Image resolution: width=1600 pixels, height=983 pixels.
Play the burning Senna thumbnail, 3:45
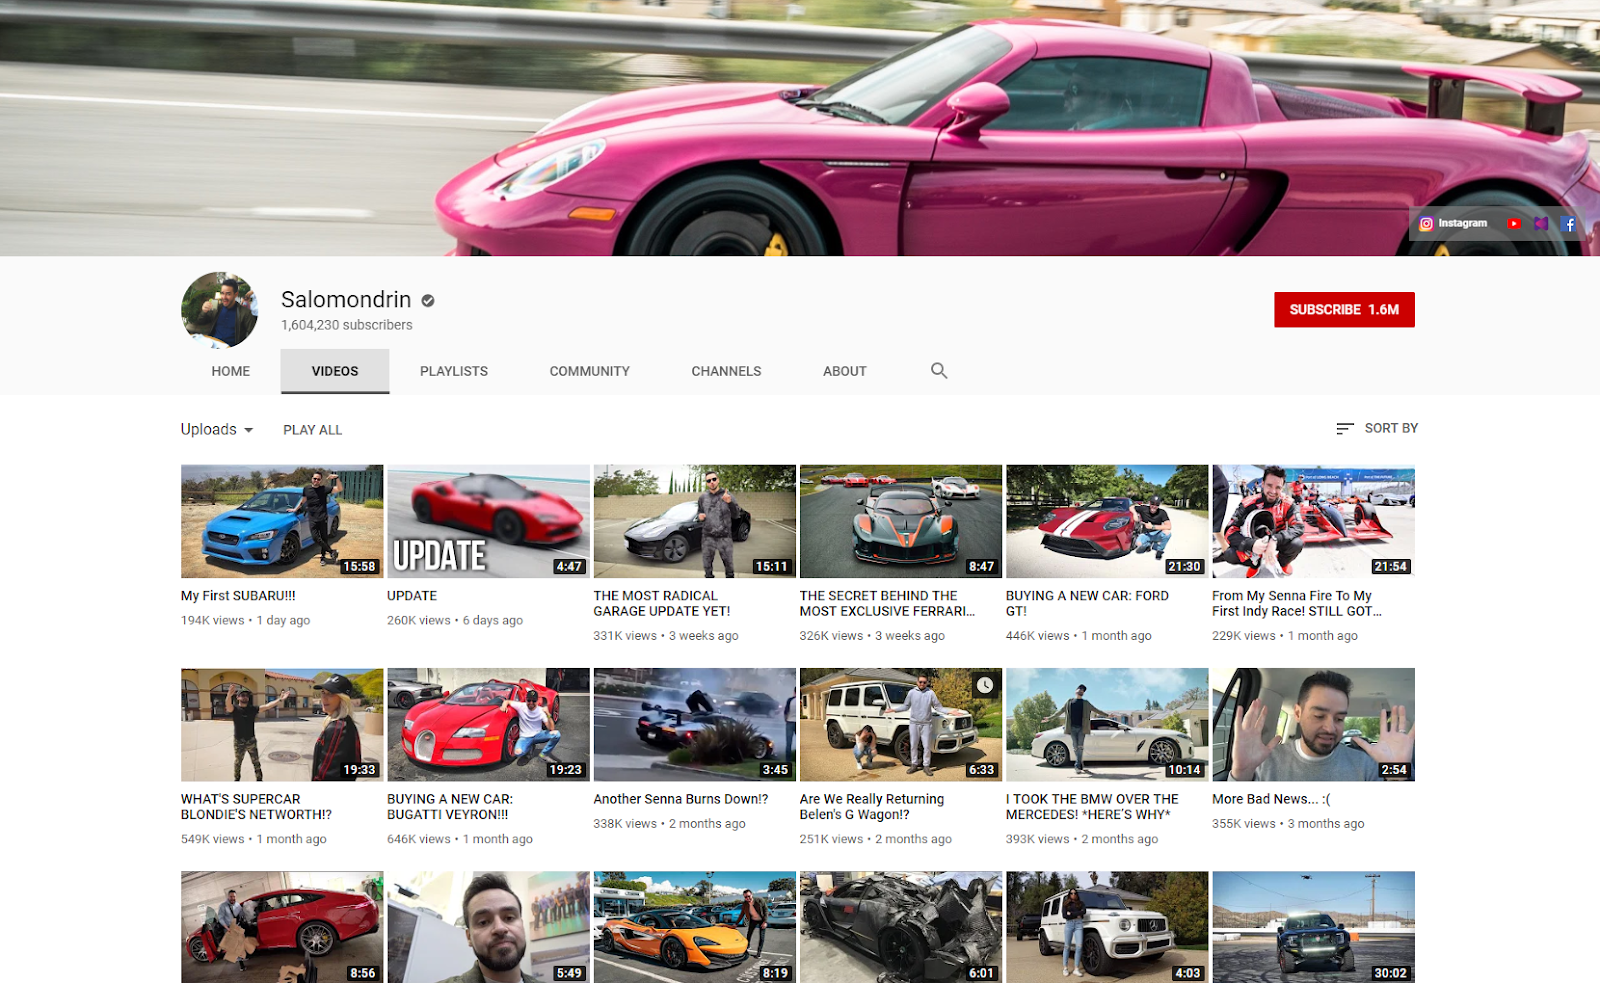point(694,725)
